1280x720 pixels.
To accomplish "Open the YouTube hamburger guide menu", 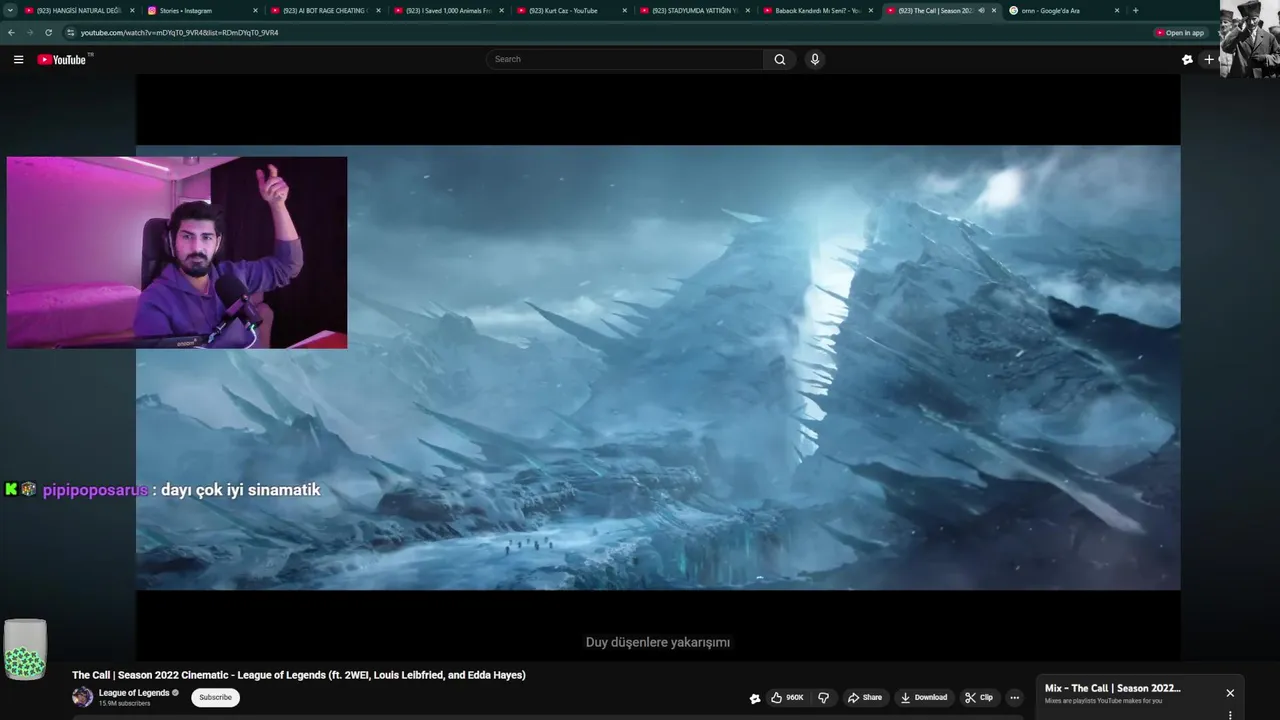I will [x=18, y=59].
